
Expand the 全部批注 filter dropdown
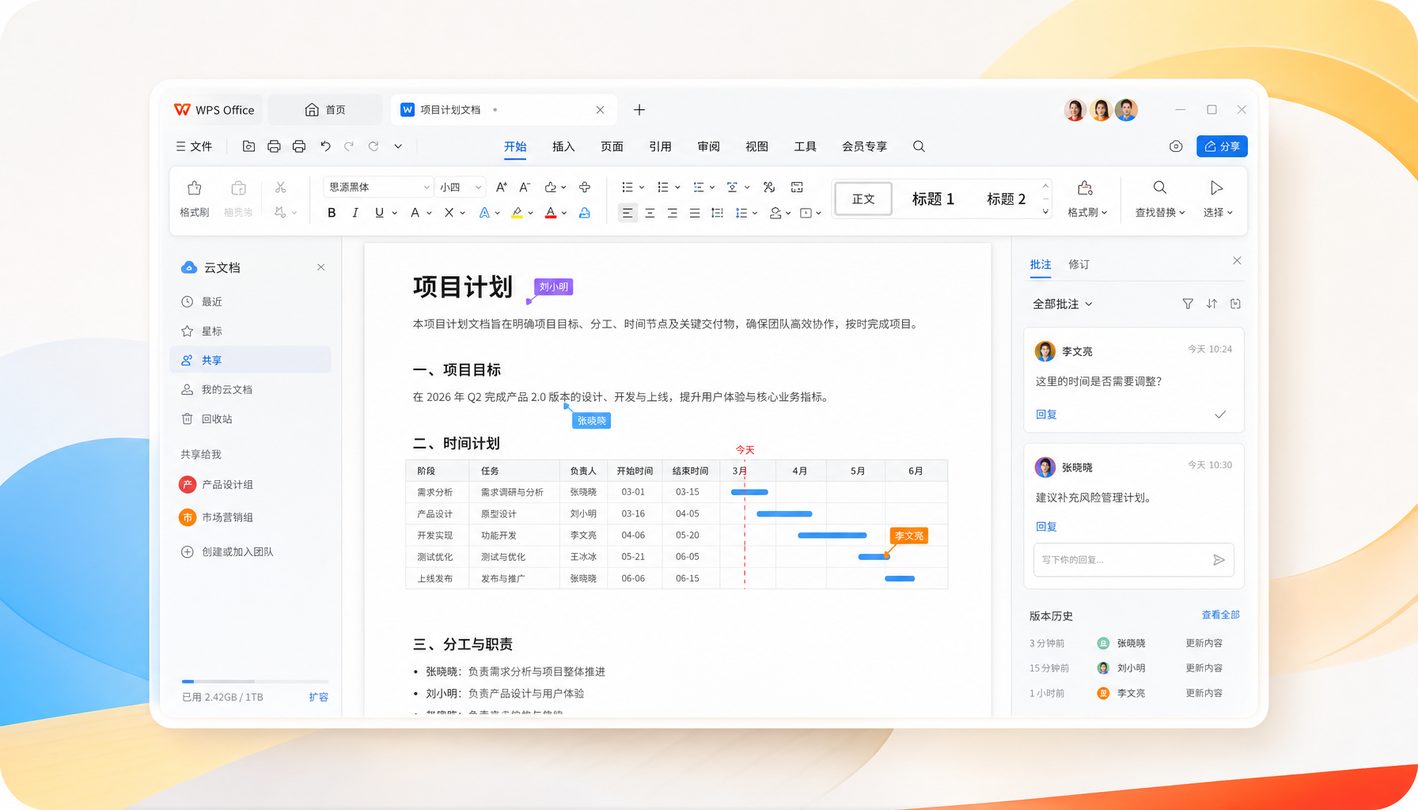pos(1062,304)
